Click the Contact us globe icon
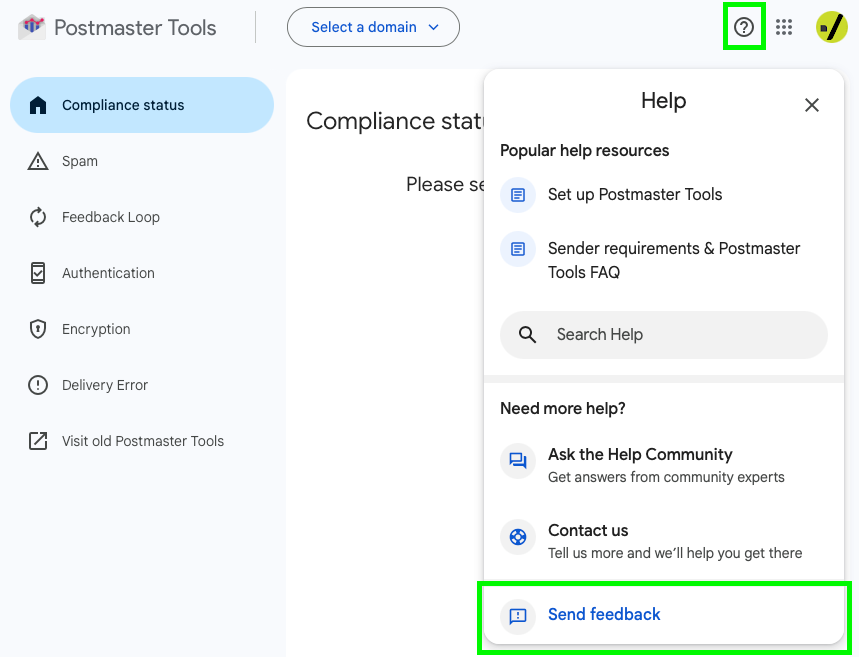Screen dimensions: 859x657 point(517,537)
